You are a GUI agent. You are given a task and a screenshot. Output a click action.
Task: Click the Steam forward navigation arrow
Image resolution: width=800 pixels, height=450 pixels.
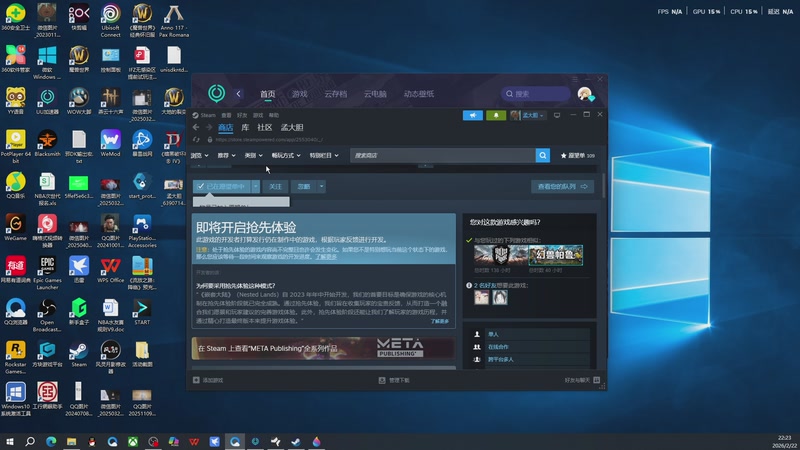click(x=209, y=127)
